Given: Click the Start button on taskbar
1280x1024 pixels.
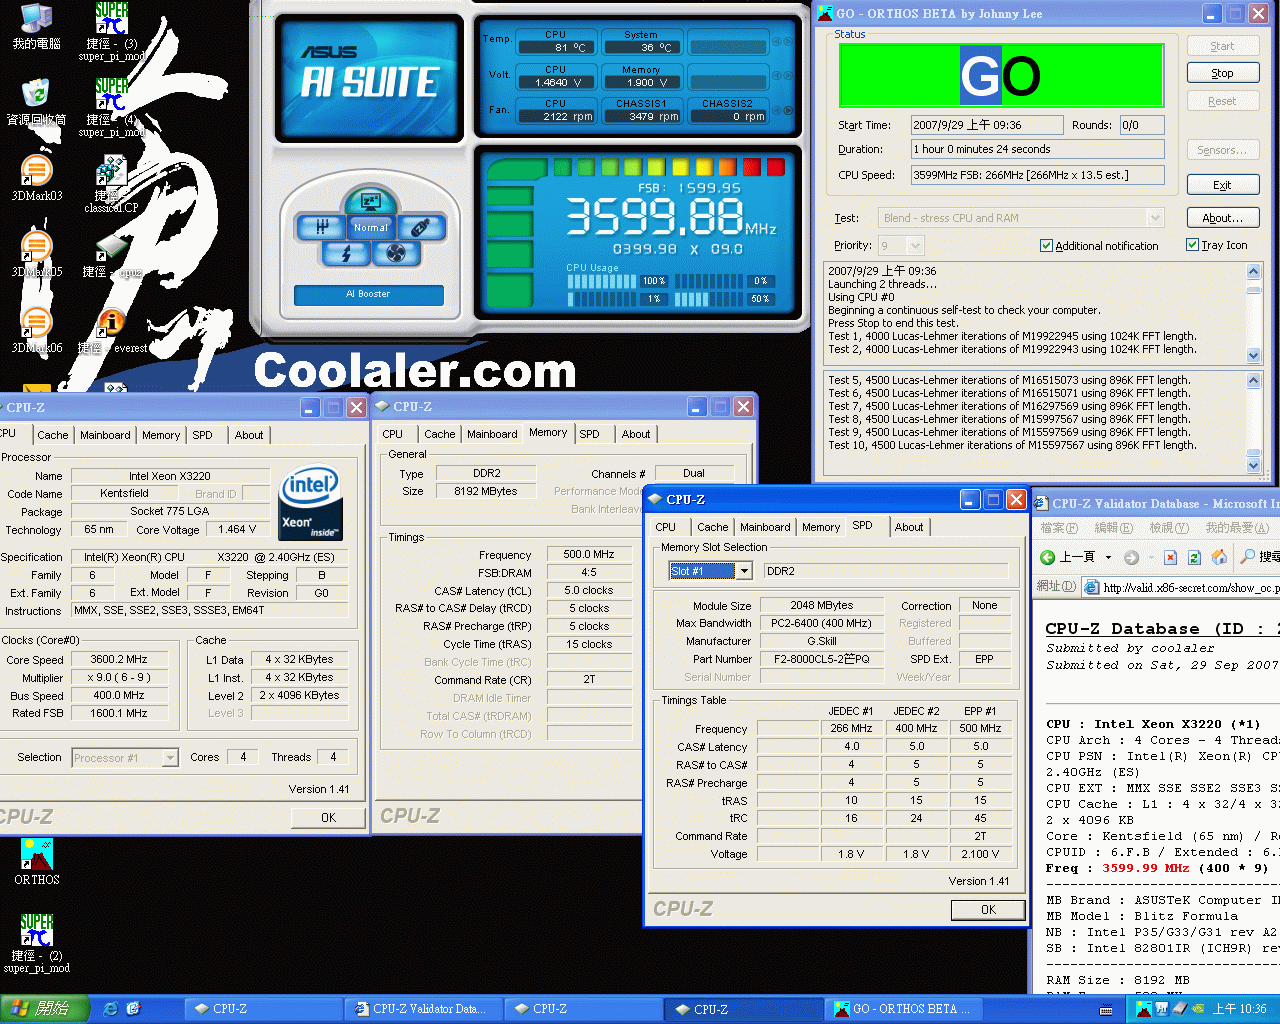Looking at the screenshot, I should (45, 1009).
